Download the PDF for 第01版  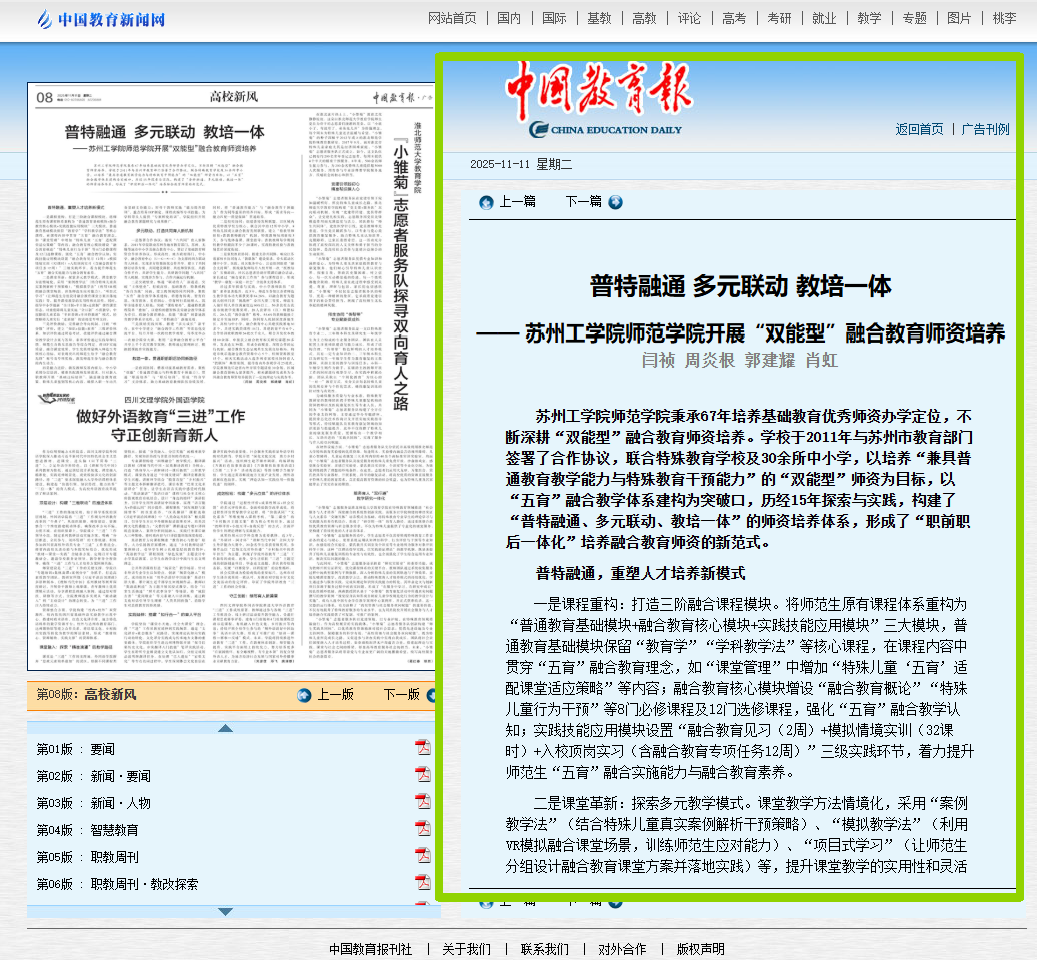[x=423, y=748]
